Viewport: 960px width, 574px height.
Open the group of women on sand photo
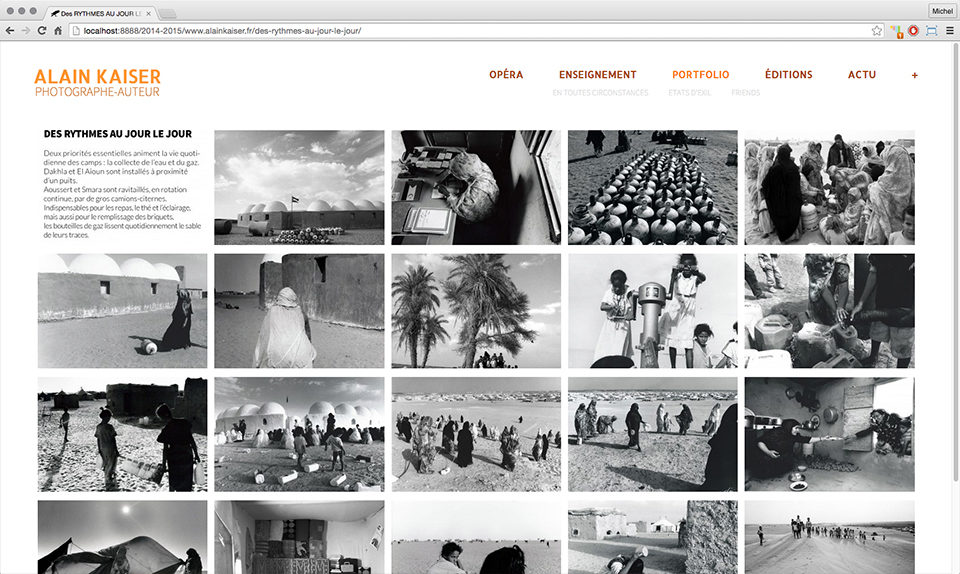(476, 434)
